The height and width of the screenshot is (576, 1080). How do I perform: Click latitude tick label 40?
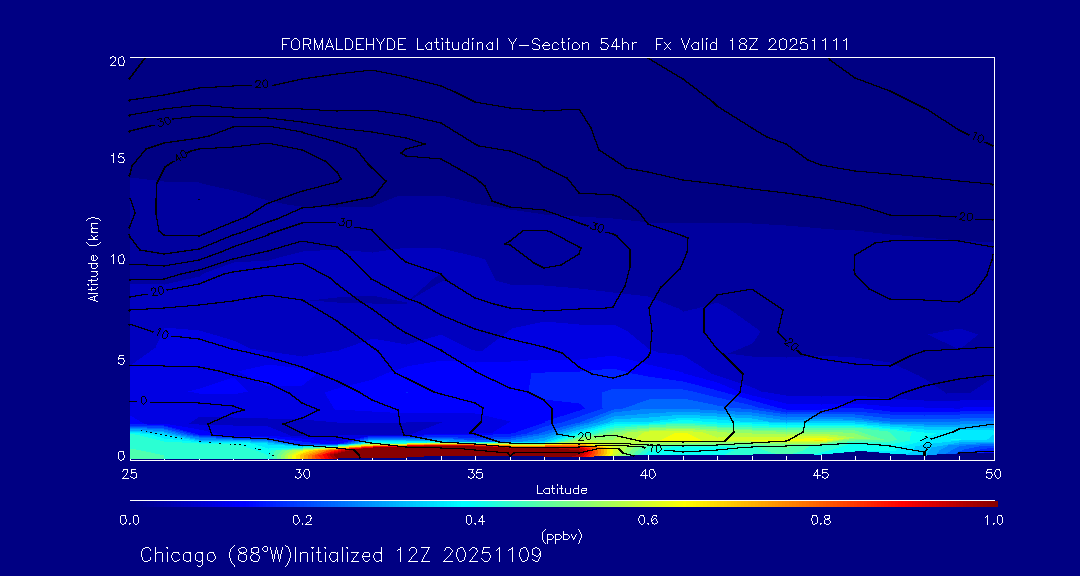[x=647, y=473]
